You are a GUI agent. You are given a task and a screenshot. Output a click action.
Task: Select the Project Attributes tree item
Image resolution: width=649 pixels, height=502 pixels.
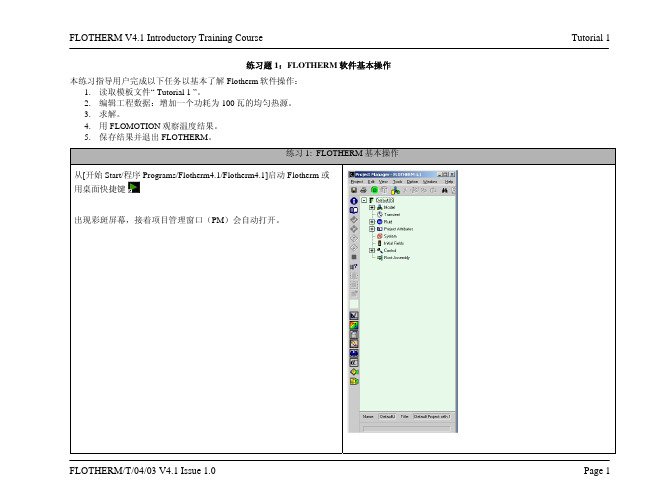tap(399, 229)
